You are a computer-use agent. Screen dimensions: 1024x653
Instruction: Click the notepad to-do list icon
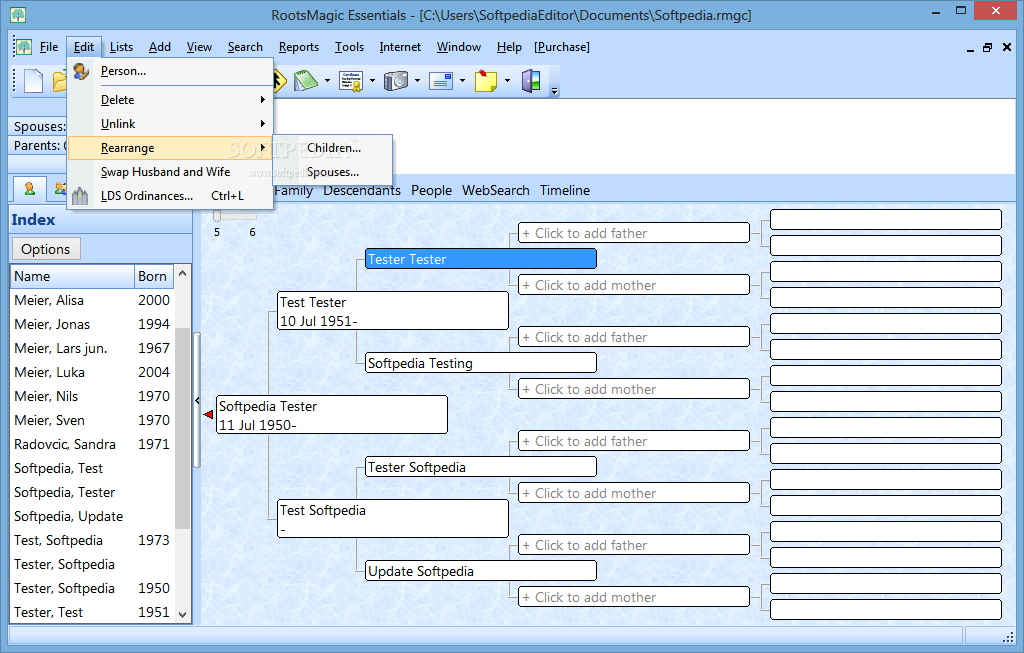pyautogui.click(x=305, y=81)
